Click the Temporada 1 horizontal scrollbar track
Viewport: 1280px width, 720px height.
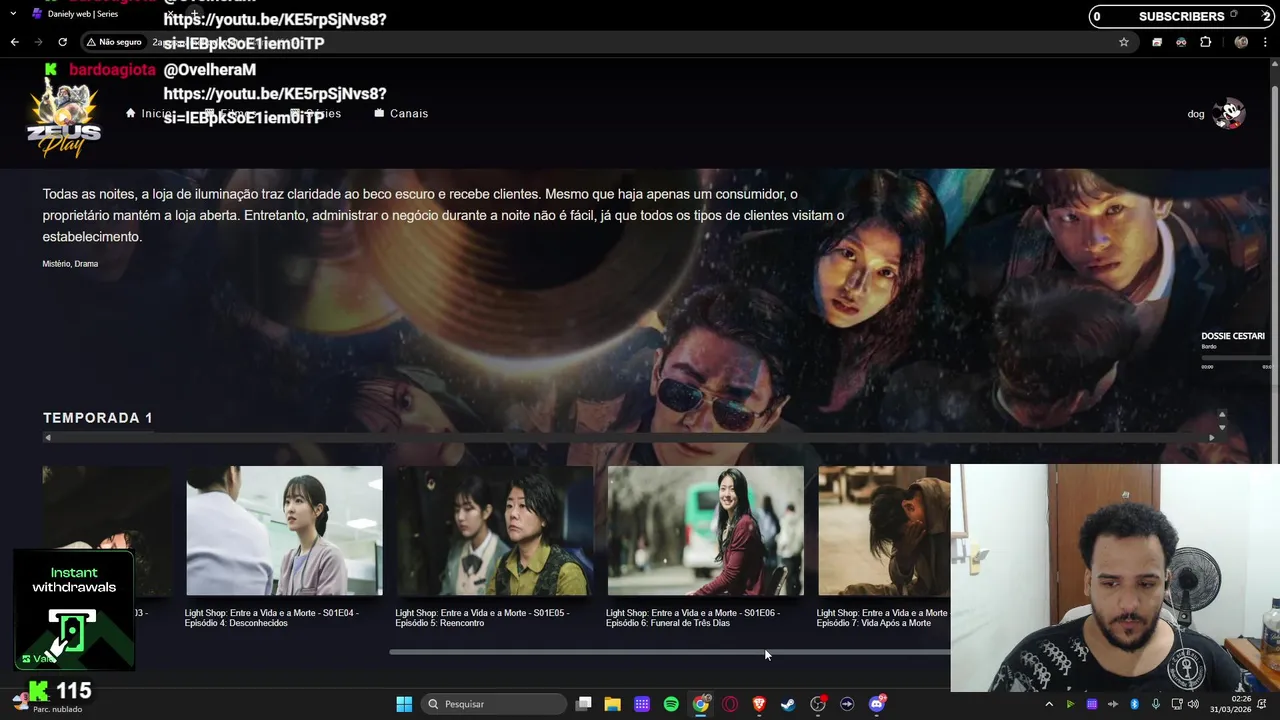coord(629,438)
